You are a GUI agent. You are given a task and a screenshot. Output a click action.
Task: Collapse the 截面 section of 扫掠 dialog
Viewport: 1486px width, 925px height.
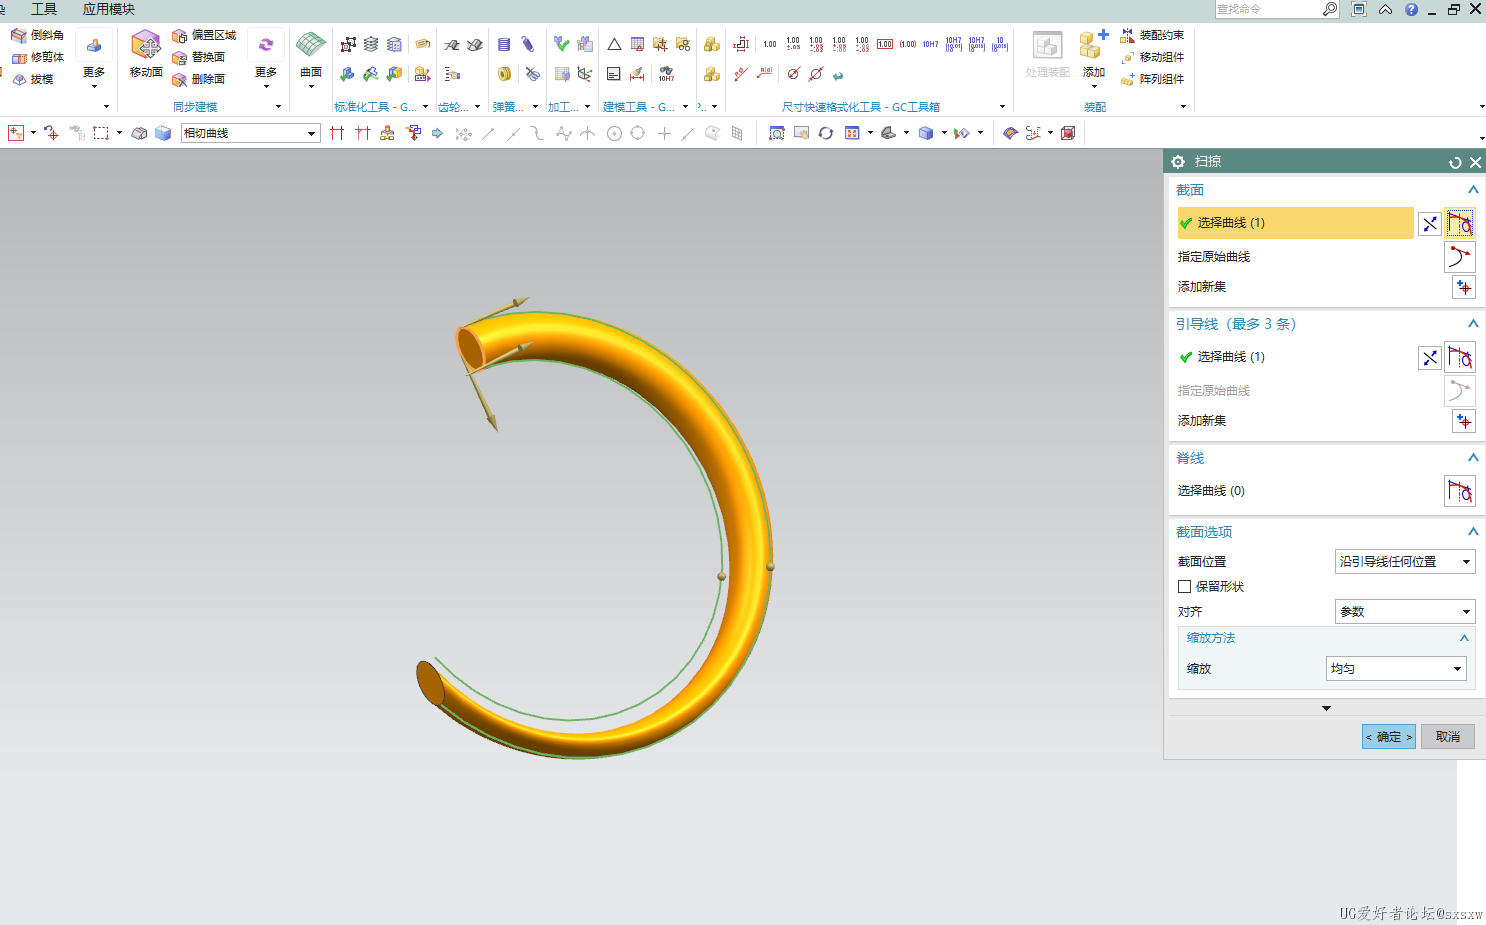point(1473,190)
